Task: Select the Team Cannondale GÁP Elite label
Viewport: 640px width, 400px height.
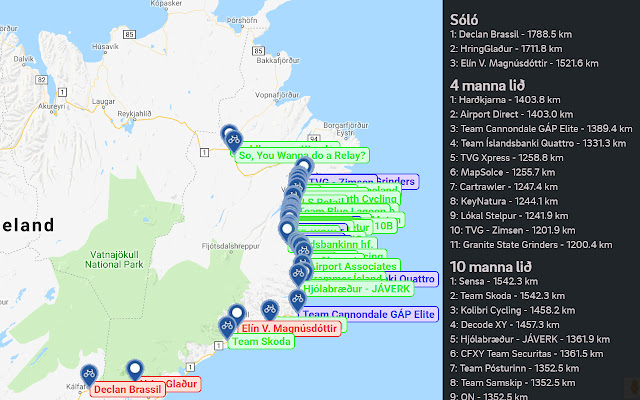Action: pos(369,314)
